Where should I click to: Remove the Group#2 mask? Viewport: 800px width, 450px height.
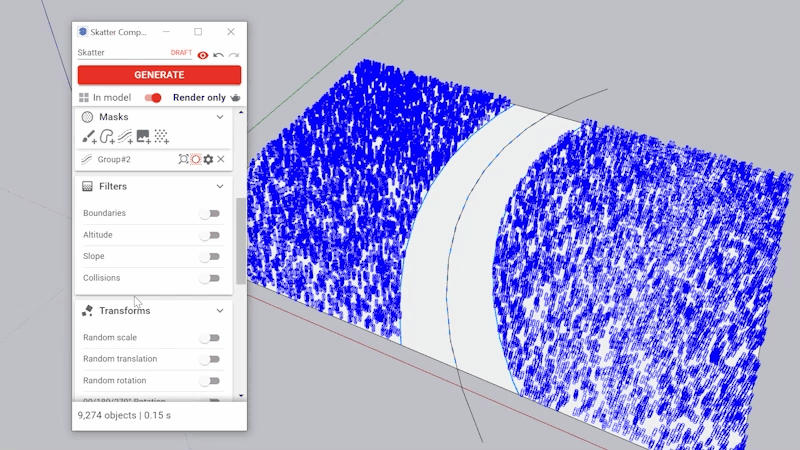pyautogui.click(x=221, y=159)
